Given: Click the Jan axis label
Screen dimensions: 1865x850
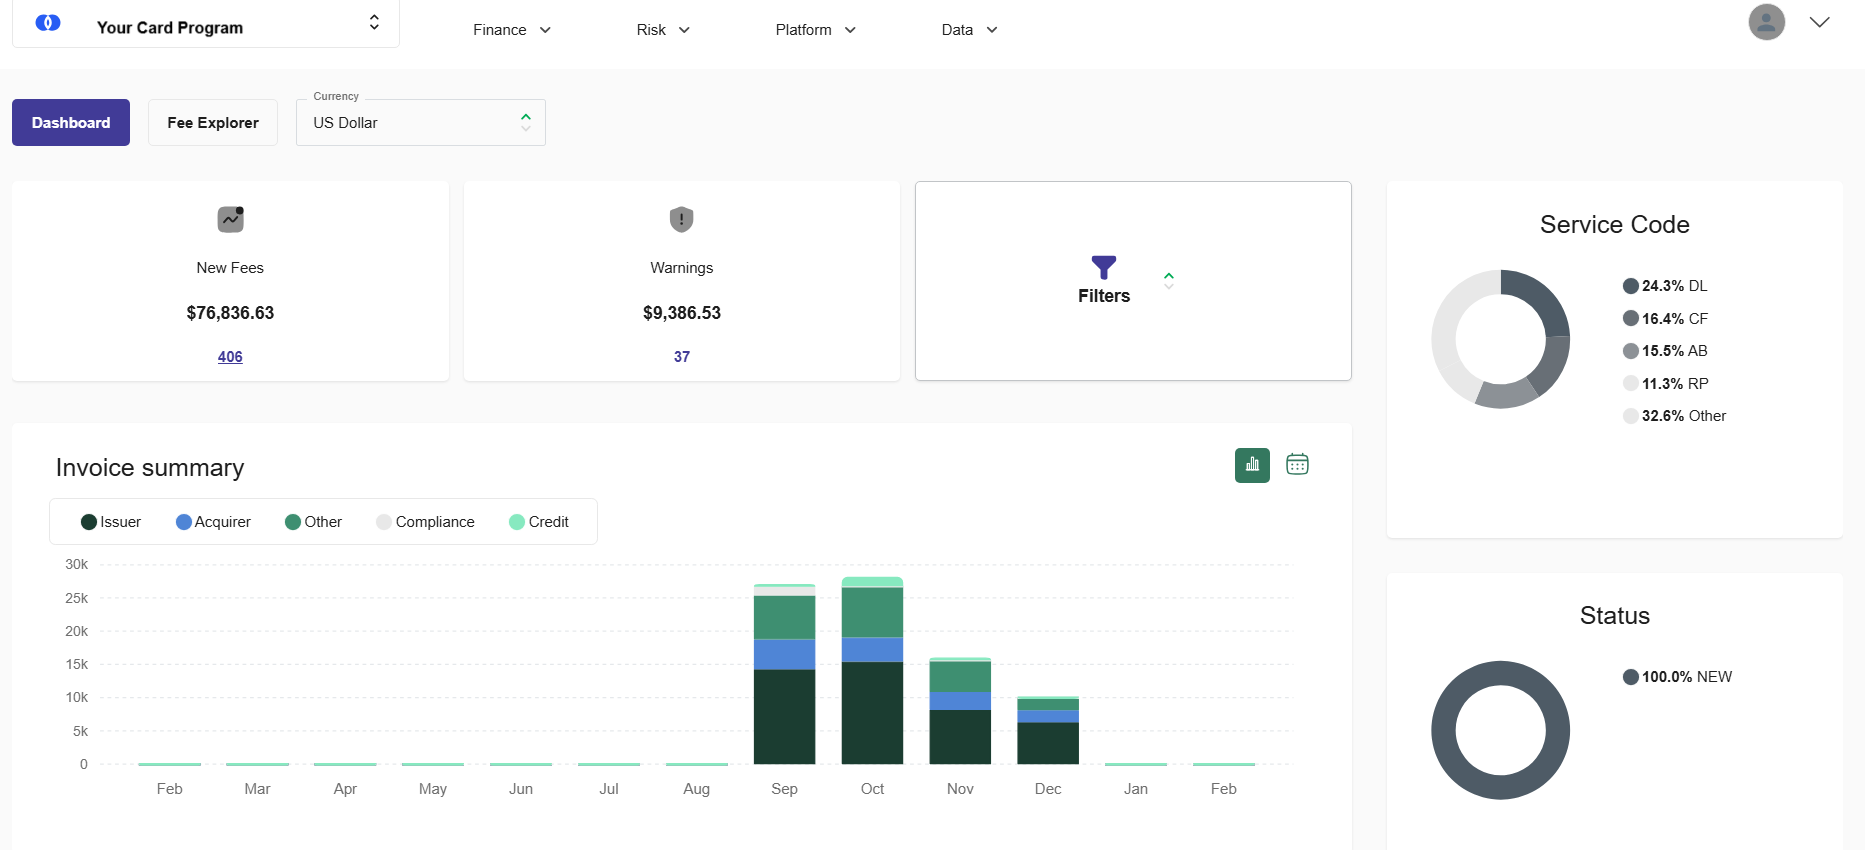Looking at the screenshot, I should pyautogui.click(x=1135, y=789).
